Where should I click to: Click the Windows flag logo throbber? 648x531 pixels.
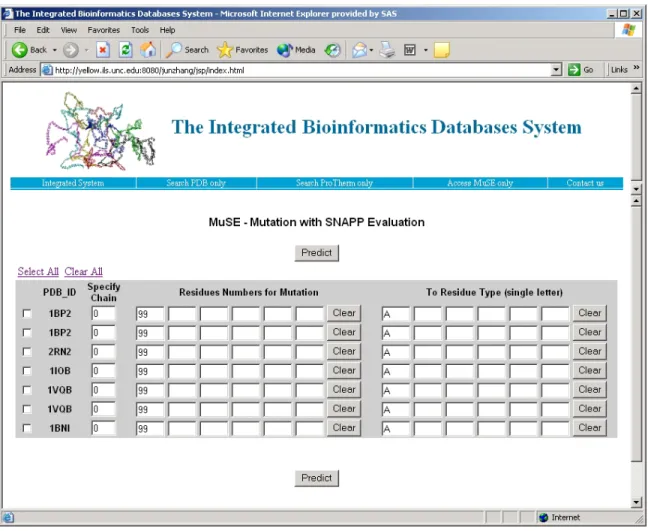[x=628, y=30]
